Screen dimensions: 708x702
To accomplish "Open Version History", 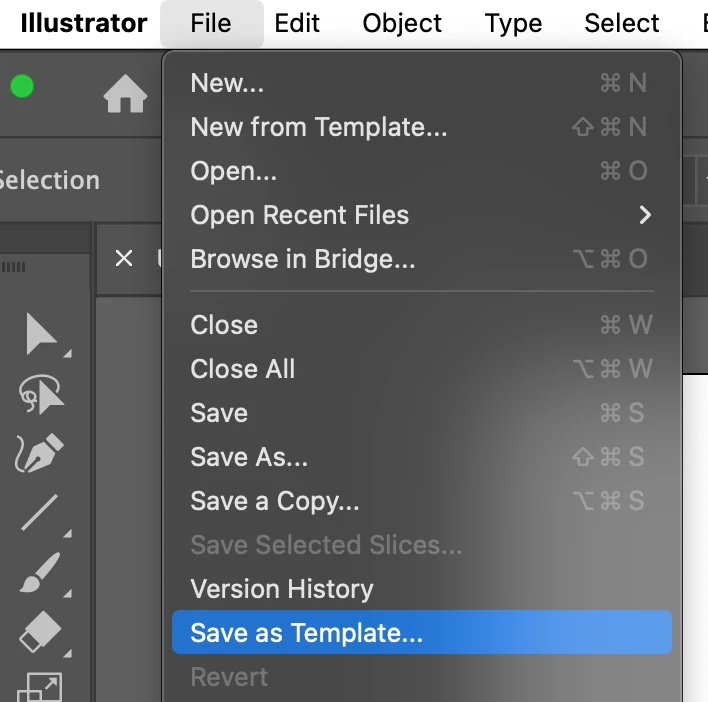I will coord(281,589).
